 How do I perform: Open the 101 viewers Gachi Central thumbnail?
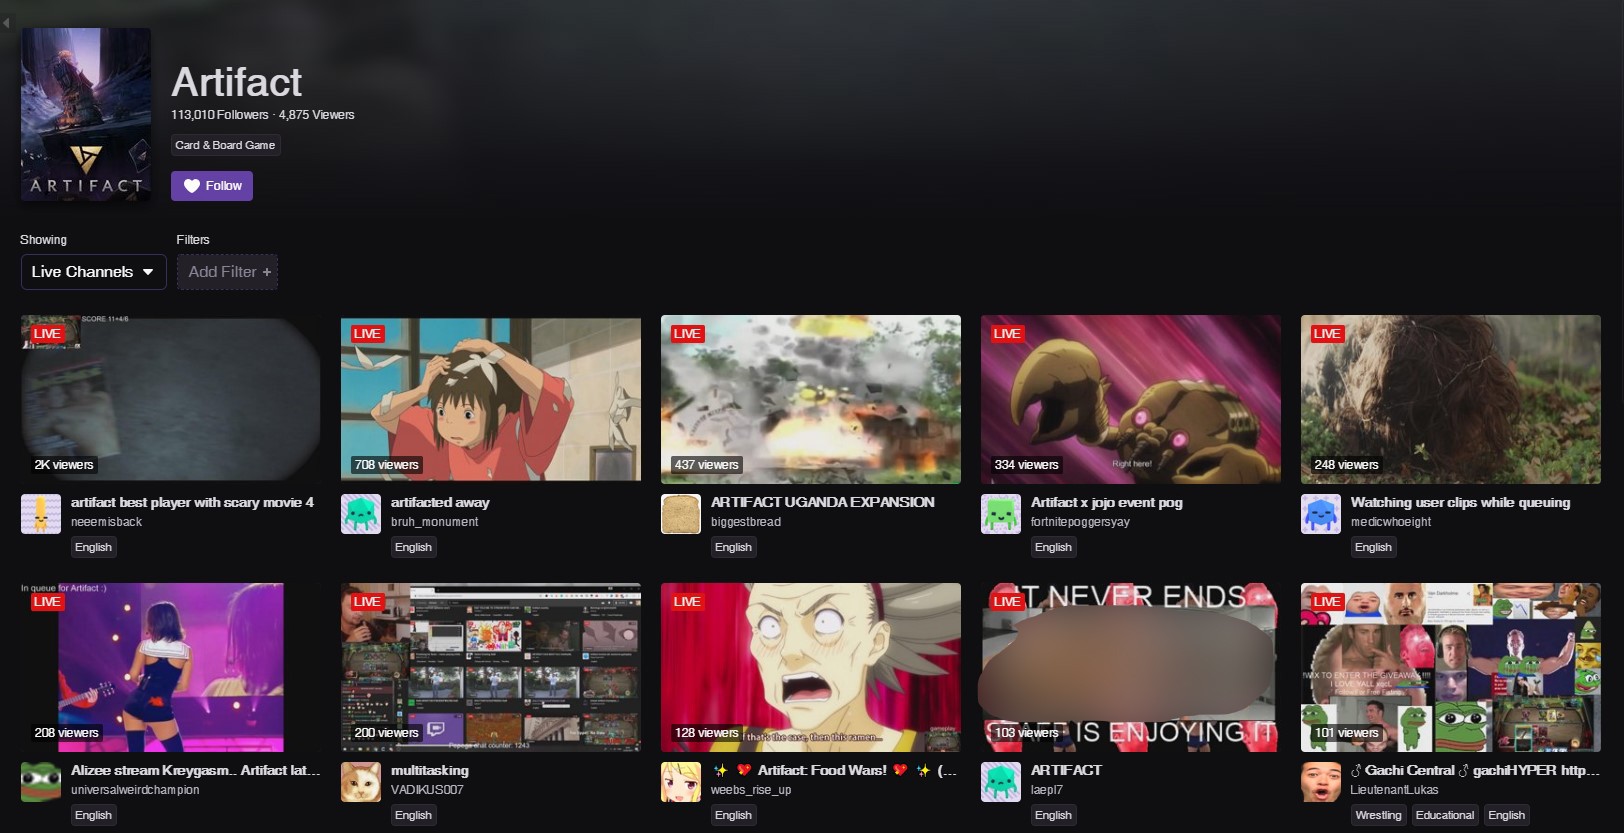pos(1451,667)
